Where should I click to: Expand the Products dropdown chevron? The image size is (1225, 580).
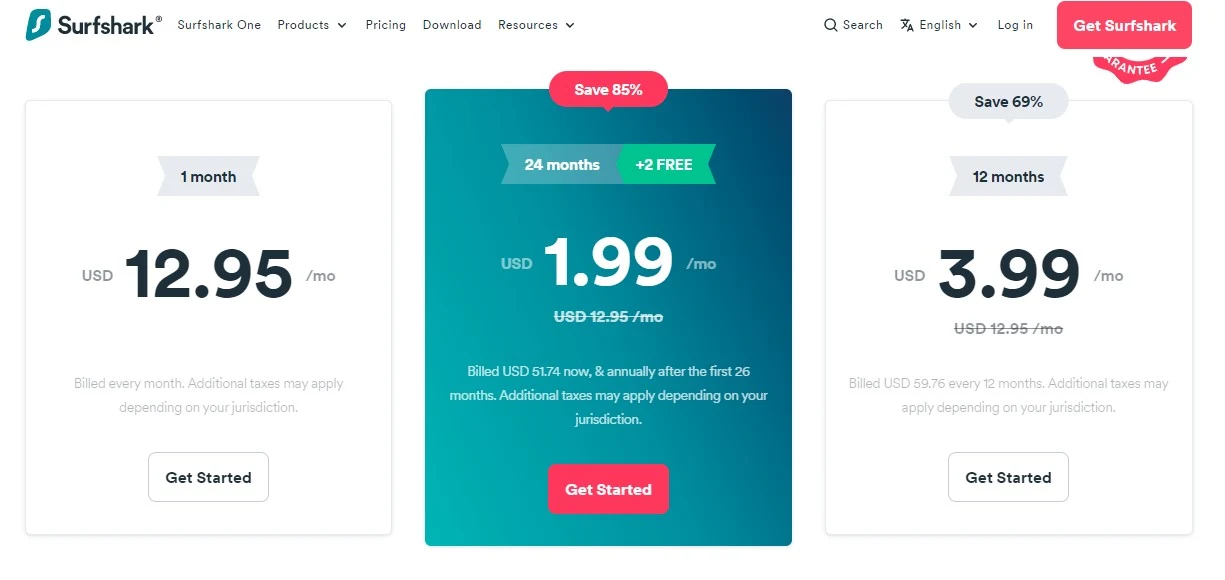point(342,25)
